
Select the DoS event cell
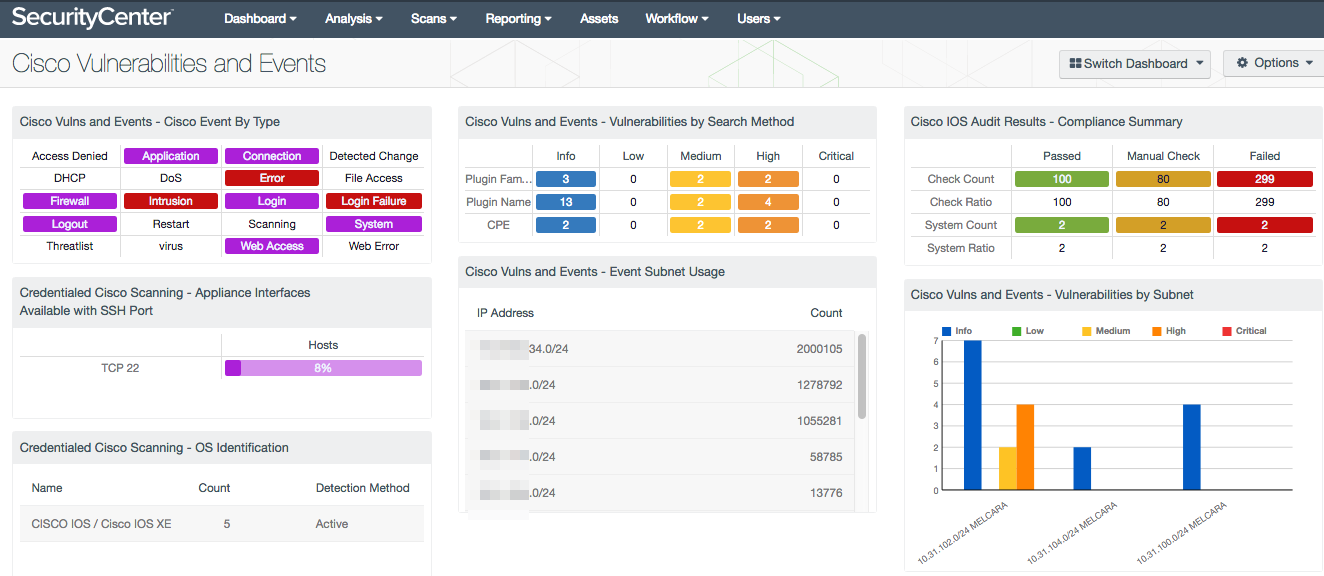coord(171,179)
